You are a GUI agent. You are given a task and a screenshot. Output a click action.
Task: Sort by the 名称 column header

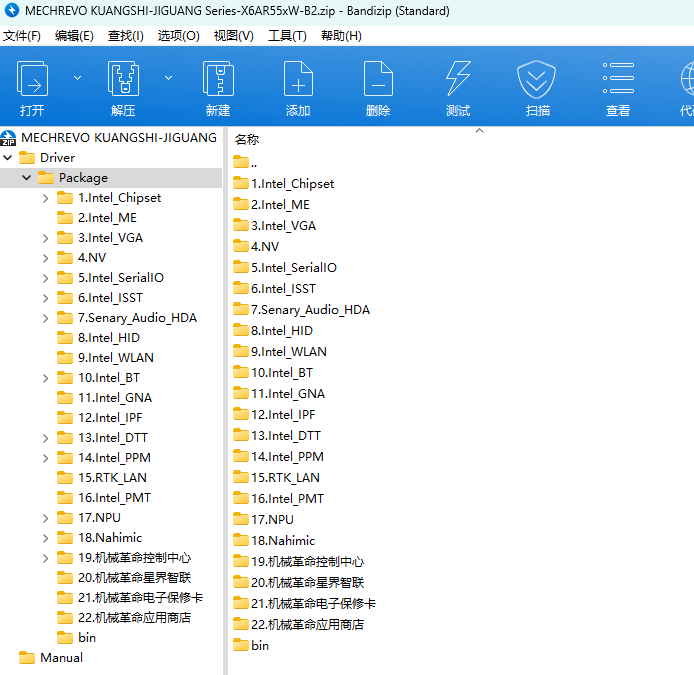click(x=247, y=139)
